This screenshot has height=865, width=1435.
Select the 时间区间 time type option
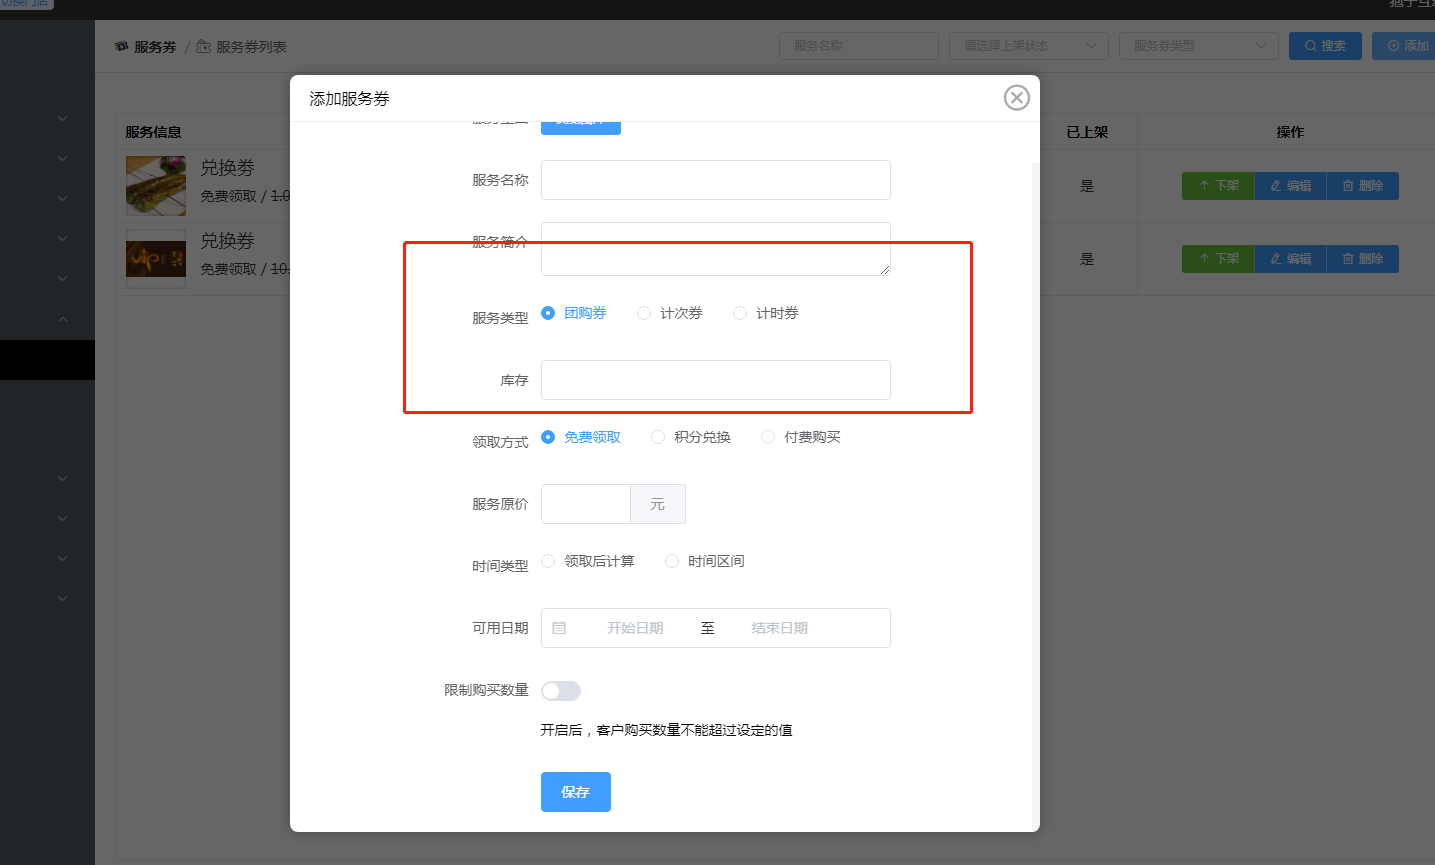click(705, 561)
